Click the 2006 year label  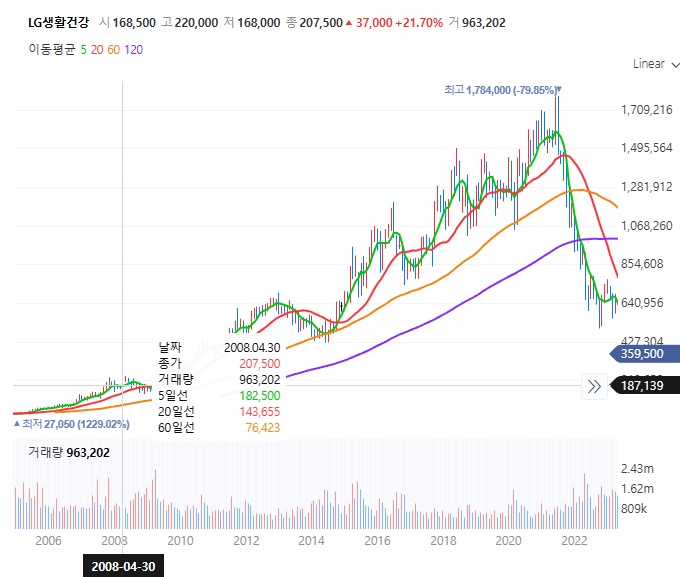coord(48,541)
